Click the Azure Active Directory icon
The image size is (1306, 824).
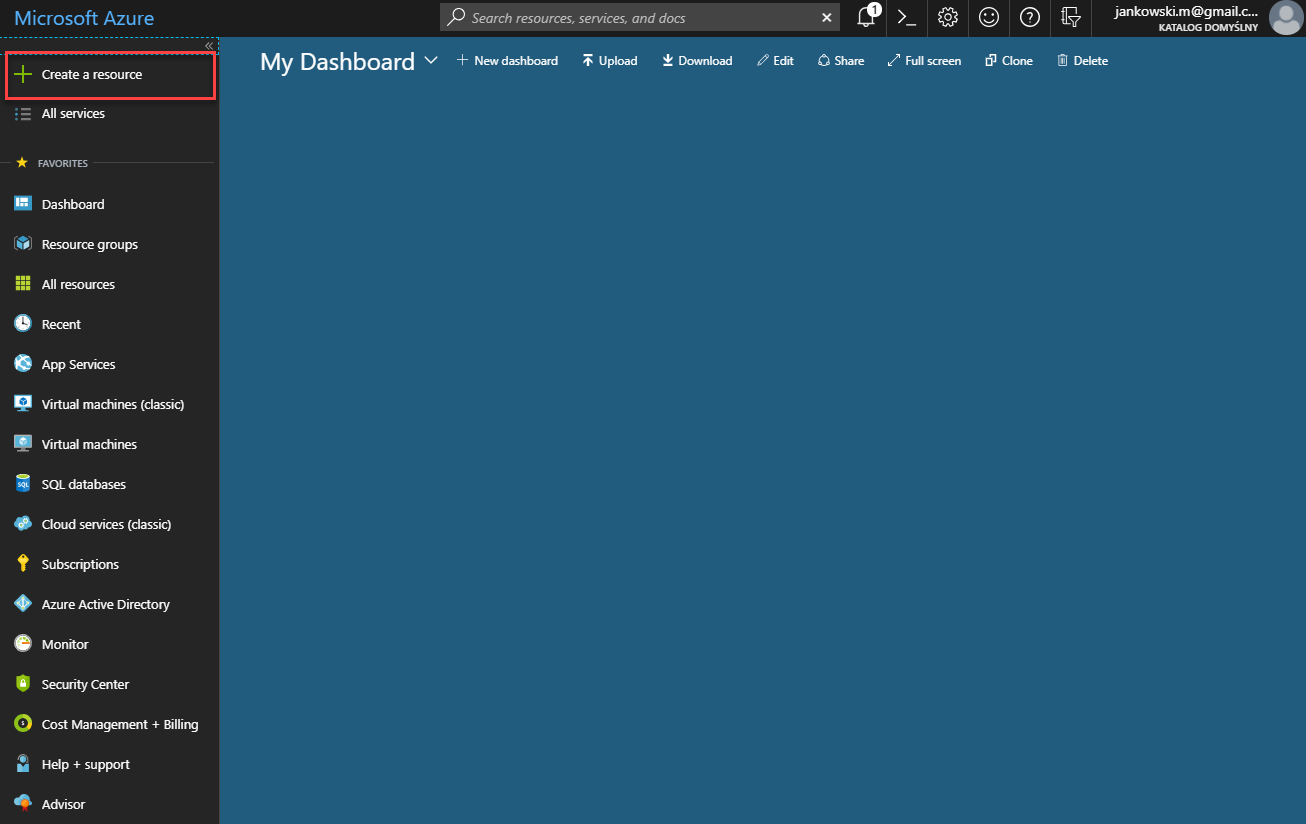[23, 604]
